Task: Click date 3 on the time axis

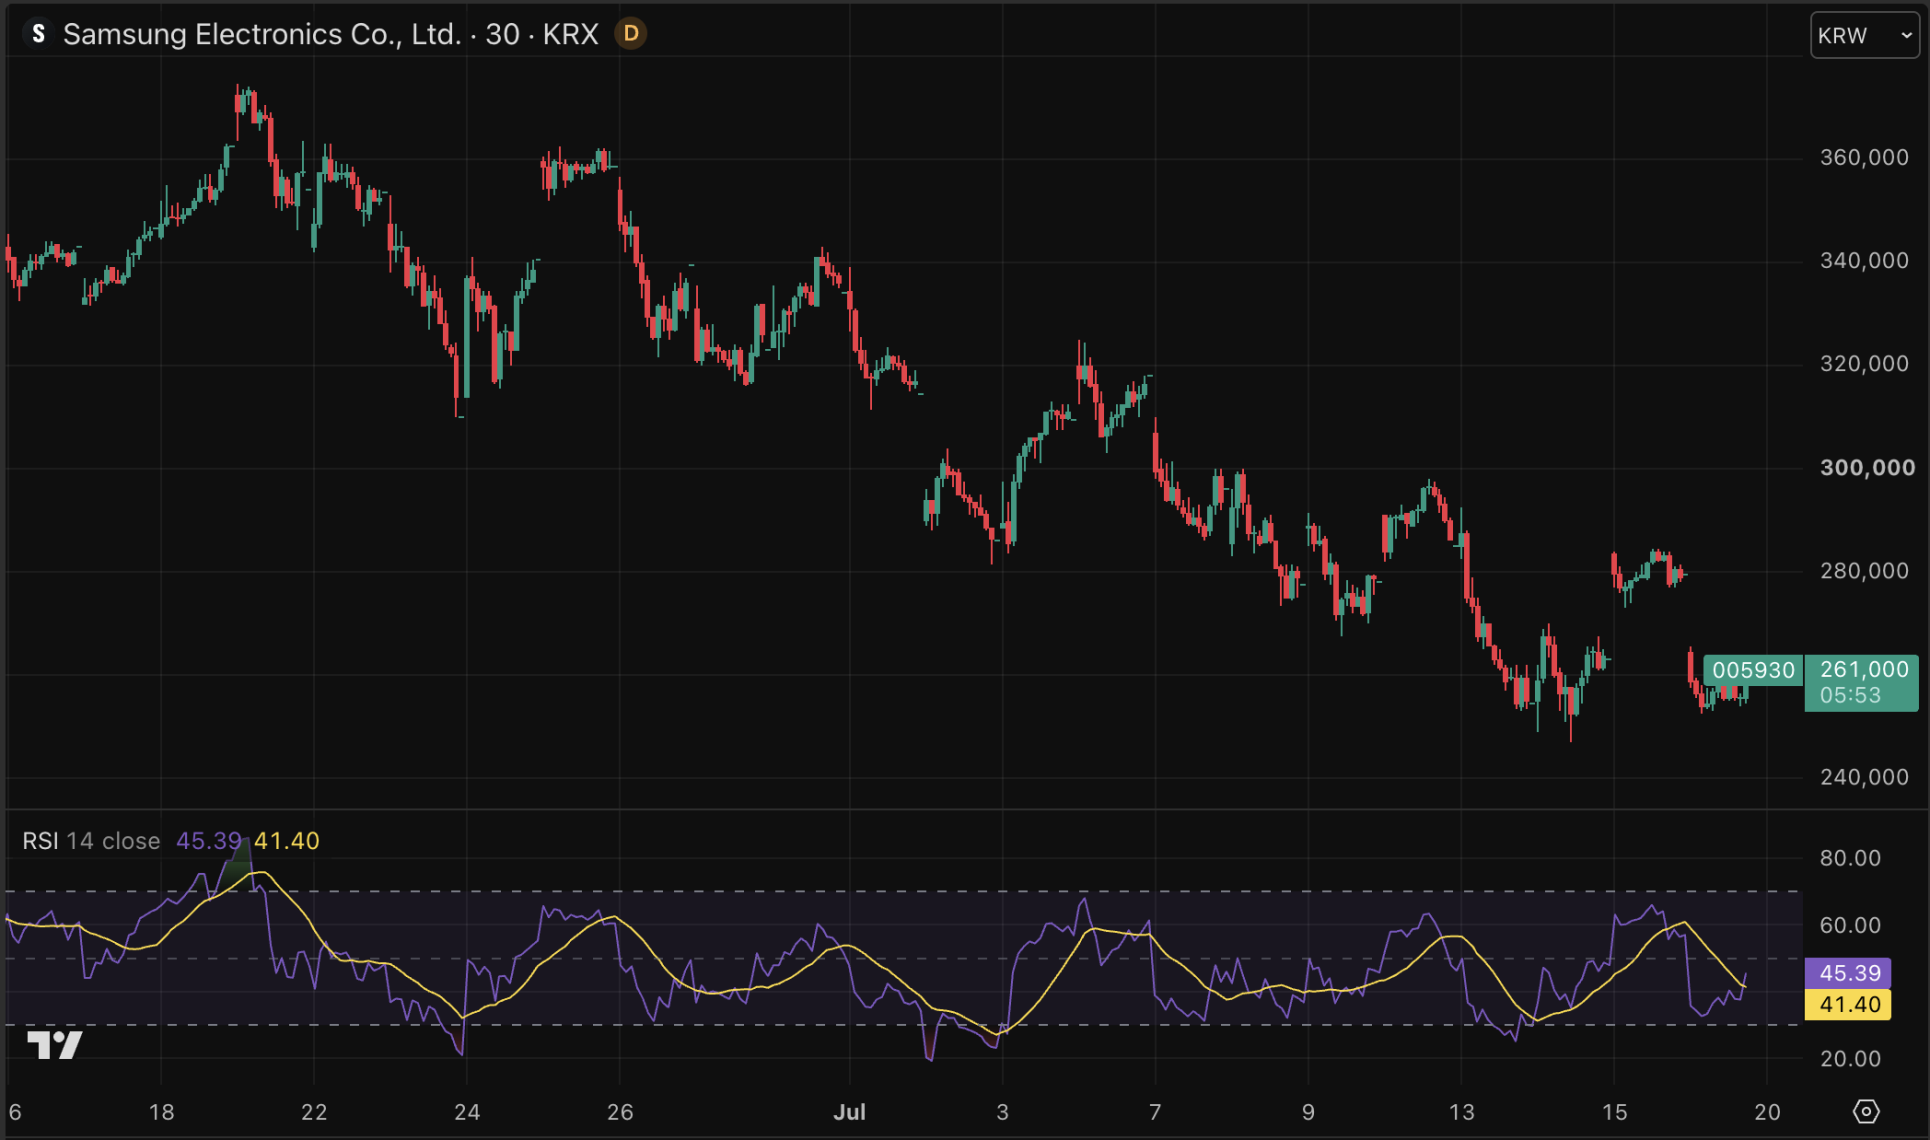Action: pos(1002,1112)
